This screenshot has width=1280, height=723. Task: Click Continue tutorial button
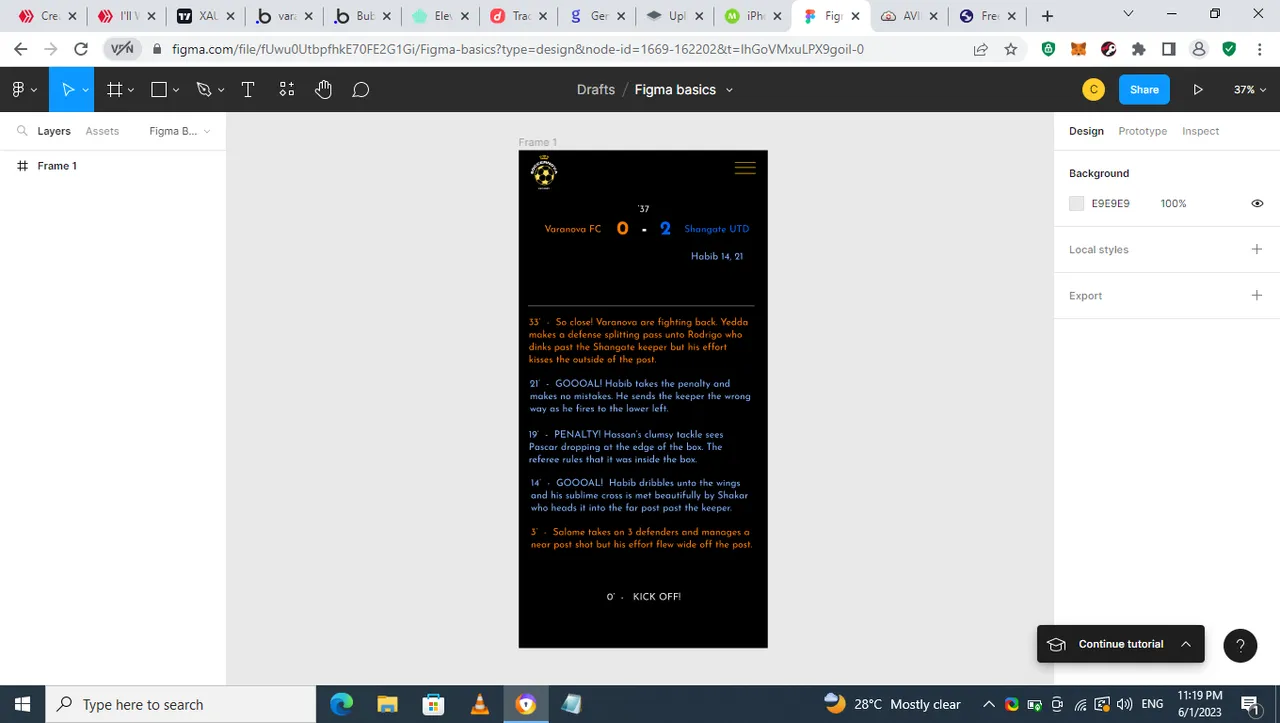coord(1120,644)
